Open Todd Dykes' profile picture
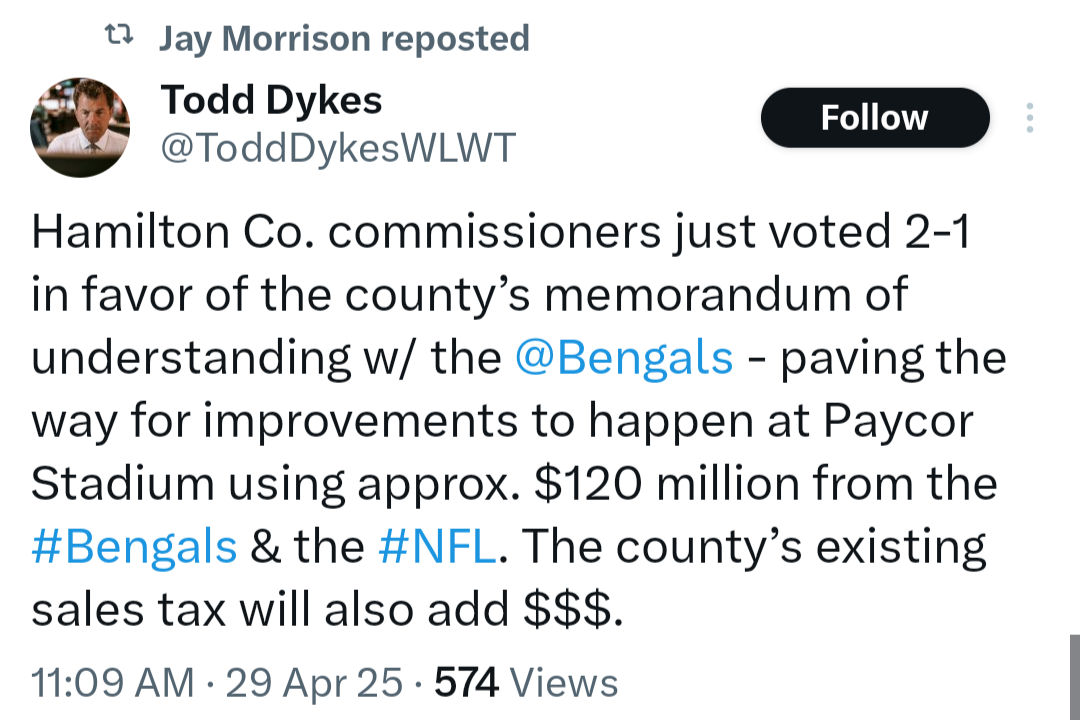 80,127
